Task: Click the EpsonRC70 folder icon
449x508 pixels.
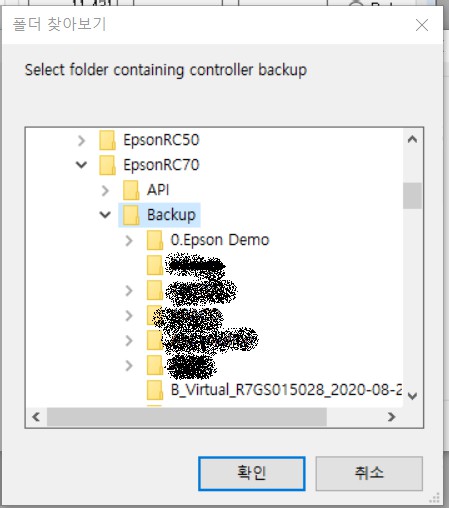Action: 107,165
